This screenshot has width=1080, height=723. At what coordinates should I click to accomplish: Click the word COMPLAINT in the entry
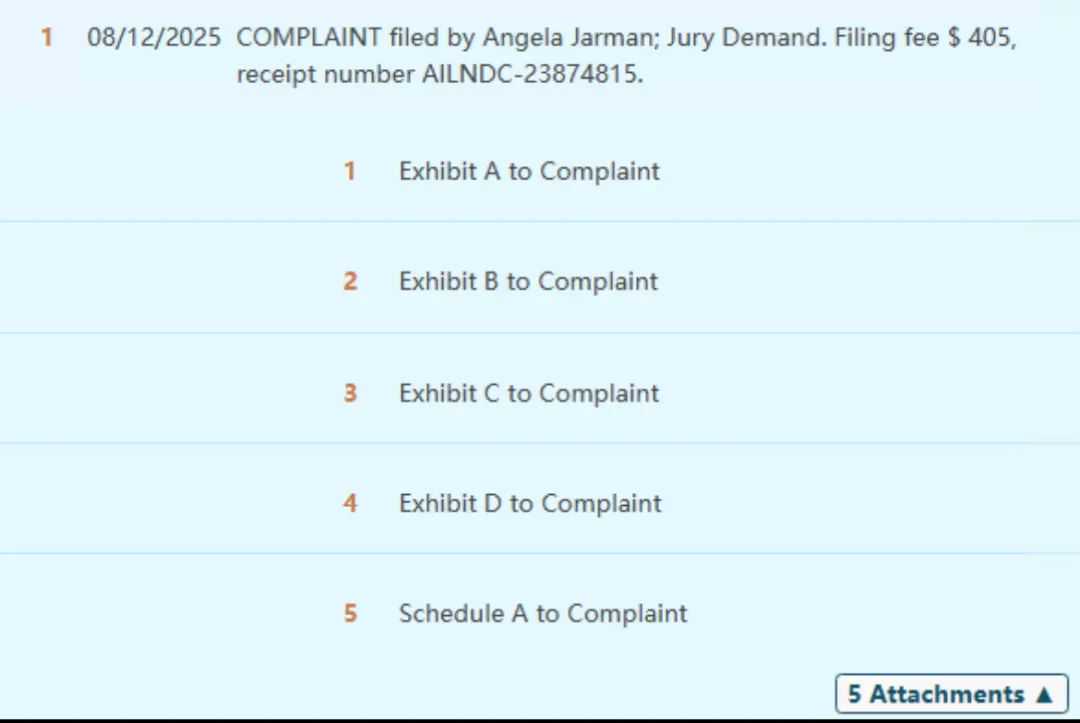(x=308, y=39)
